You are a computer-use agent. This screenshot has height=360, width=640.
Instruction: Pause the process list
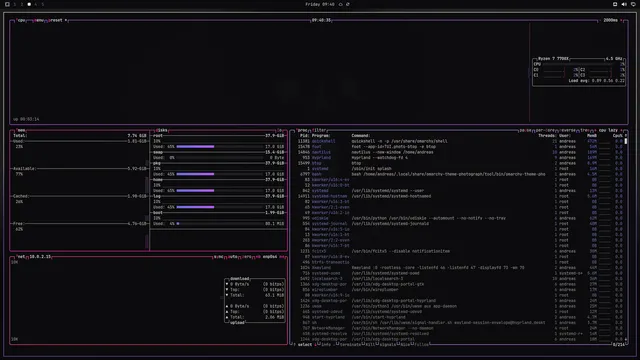click(x=525, y=130)
